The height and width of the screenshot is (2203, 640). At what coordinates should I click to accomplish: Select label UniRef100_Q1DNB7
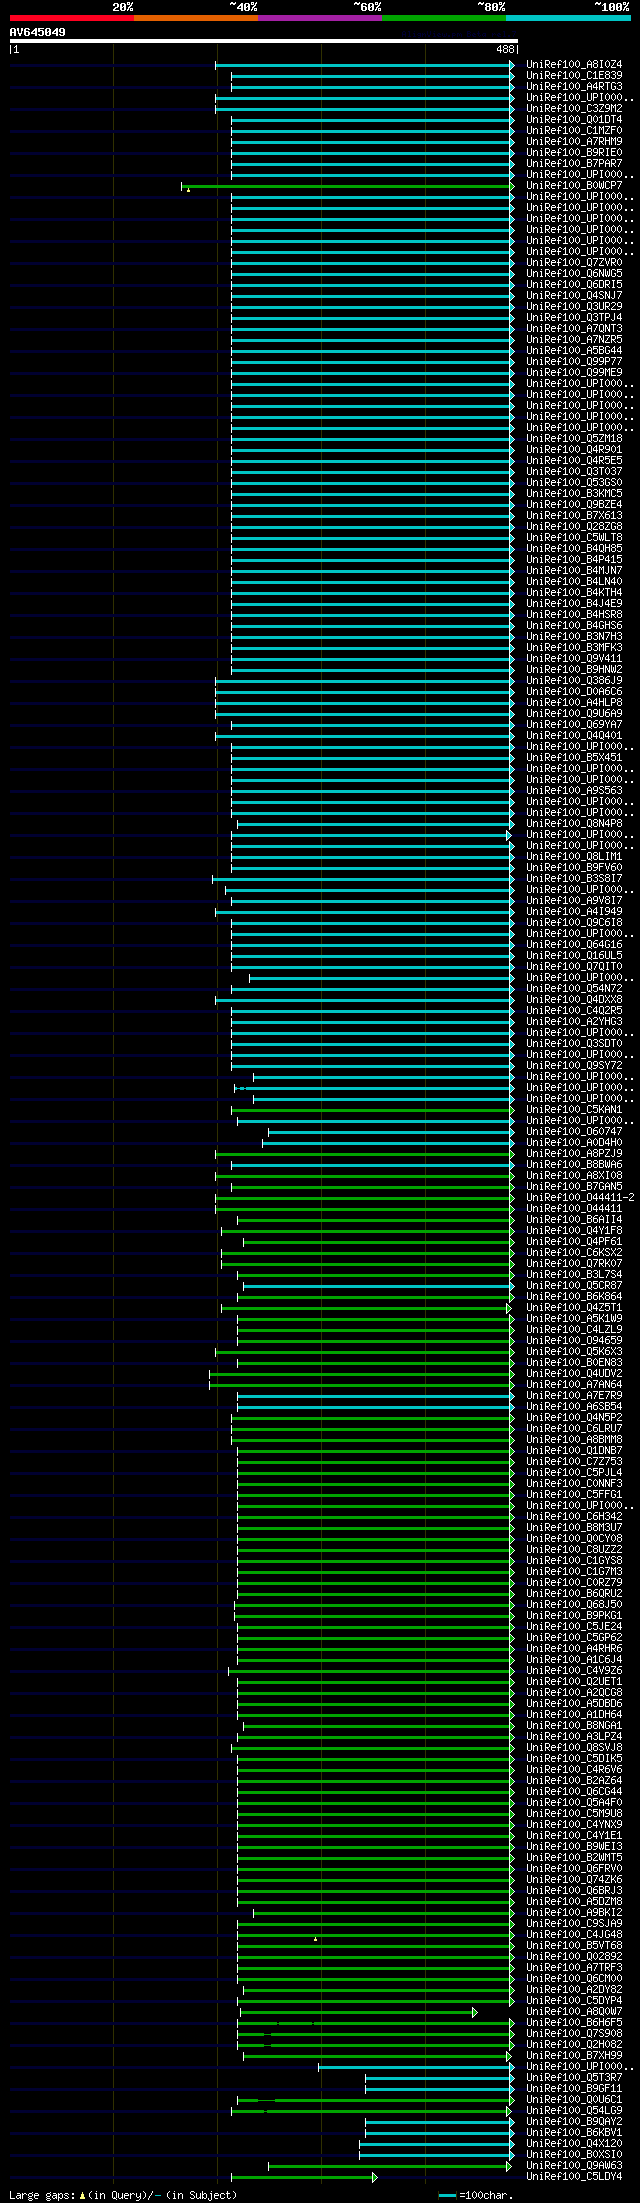(x=574, y=1450)
